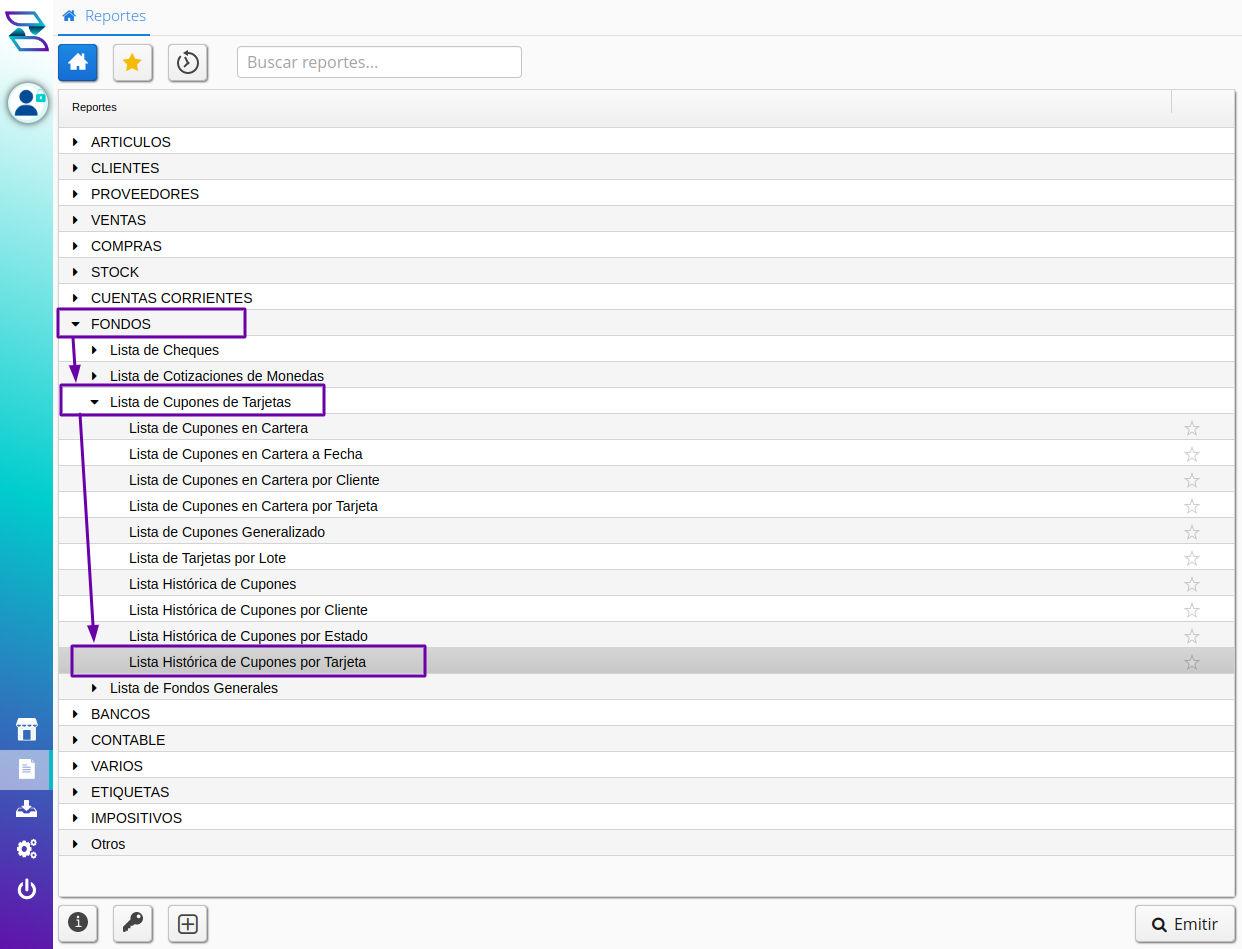1242x949 pixels.
Task: Click the app logo in the sidebar
Action: click(27, 32)
